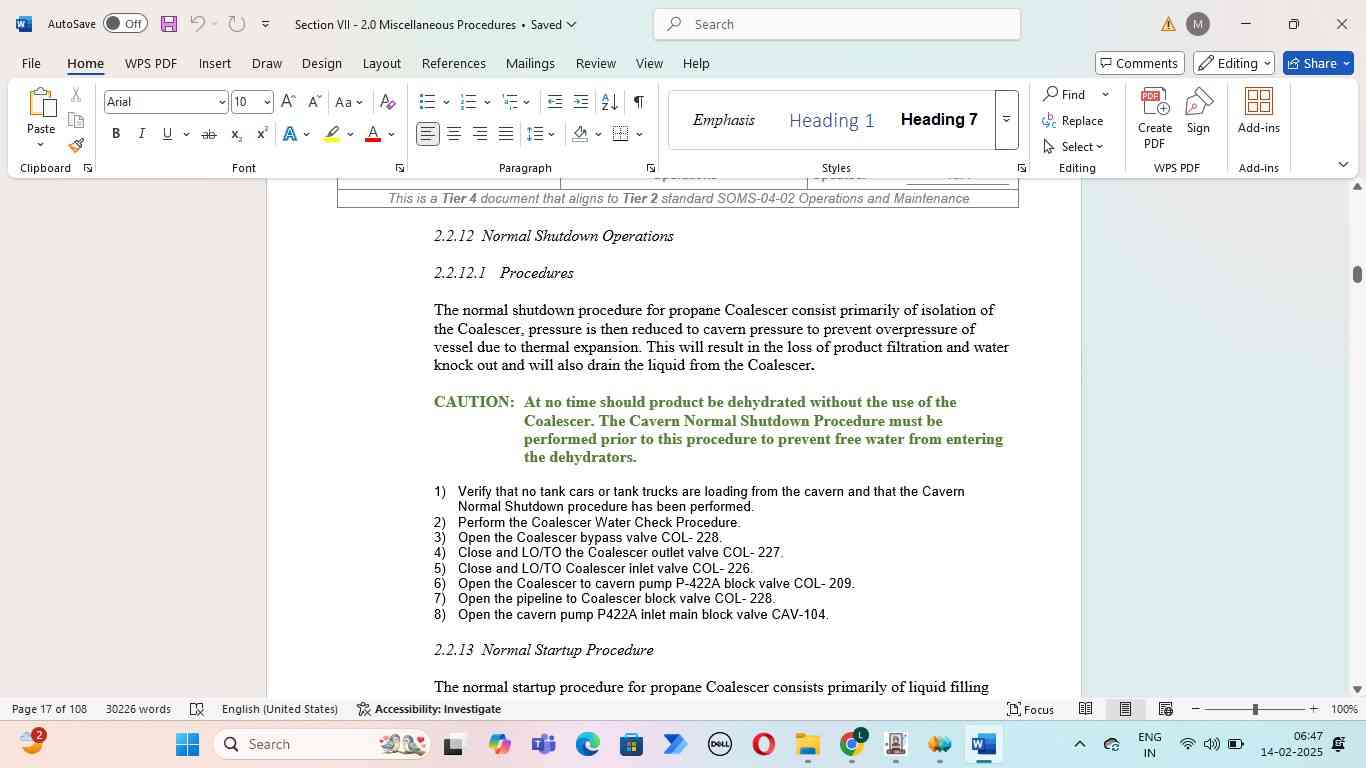The width and height of the screenshot is (1366, 768).
Task: Toggle the AutoSave switch
Action: [124, 24]
